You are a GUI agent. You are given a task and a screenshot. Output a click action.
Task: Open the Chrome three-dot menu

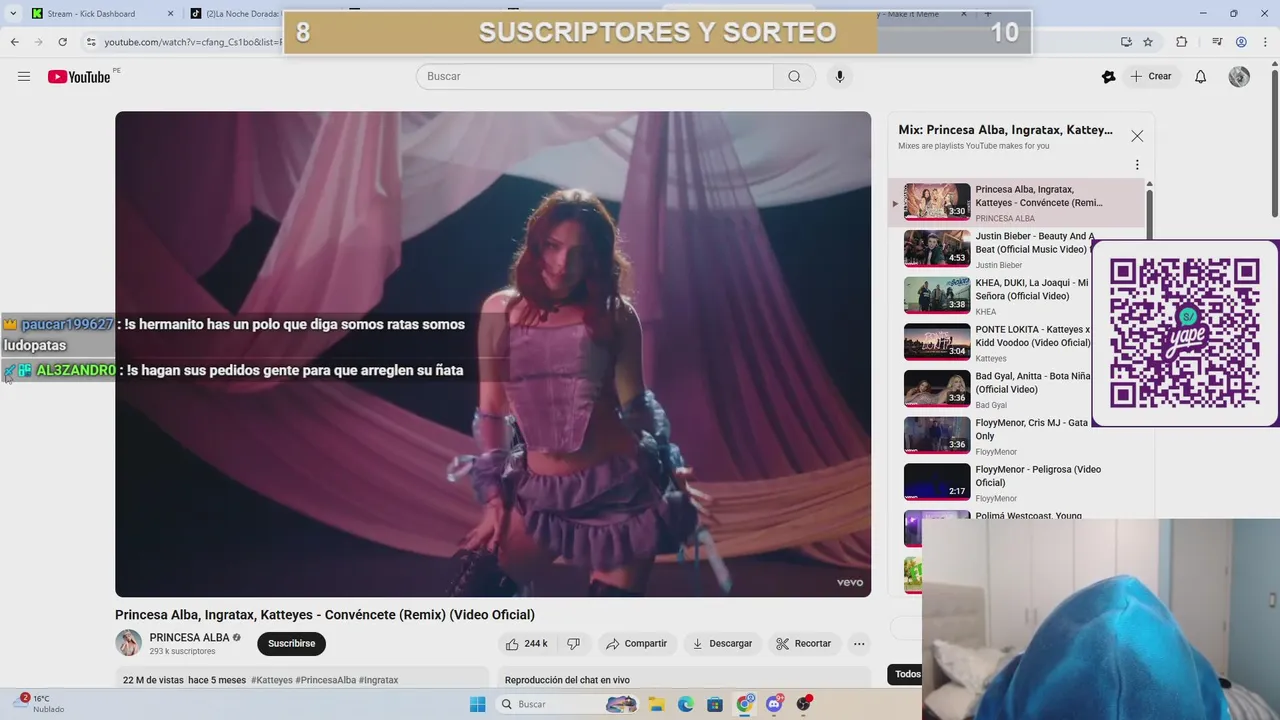coord(1264,42)
